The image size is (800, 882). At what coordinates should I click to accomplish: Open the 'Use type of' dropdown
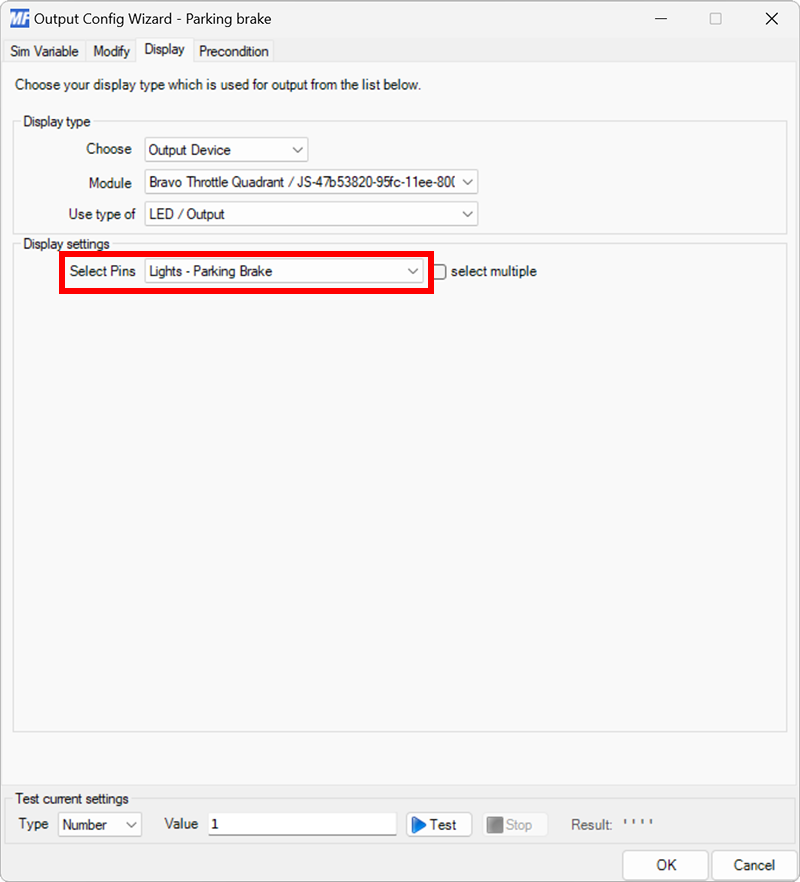point(467,214)
